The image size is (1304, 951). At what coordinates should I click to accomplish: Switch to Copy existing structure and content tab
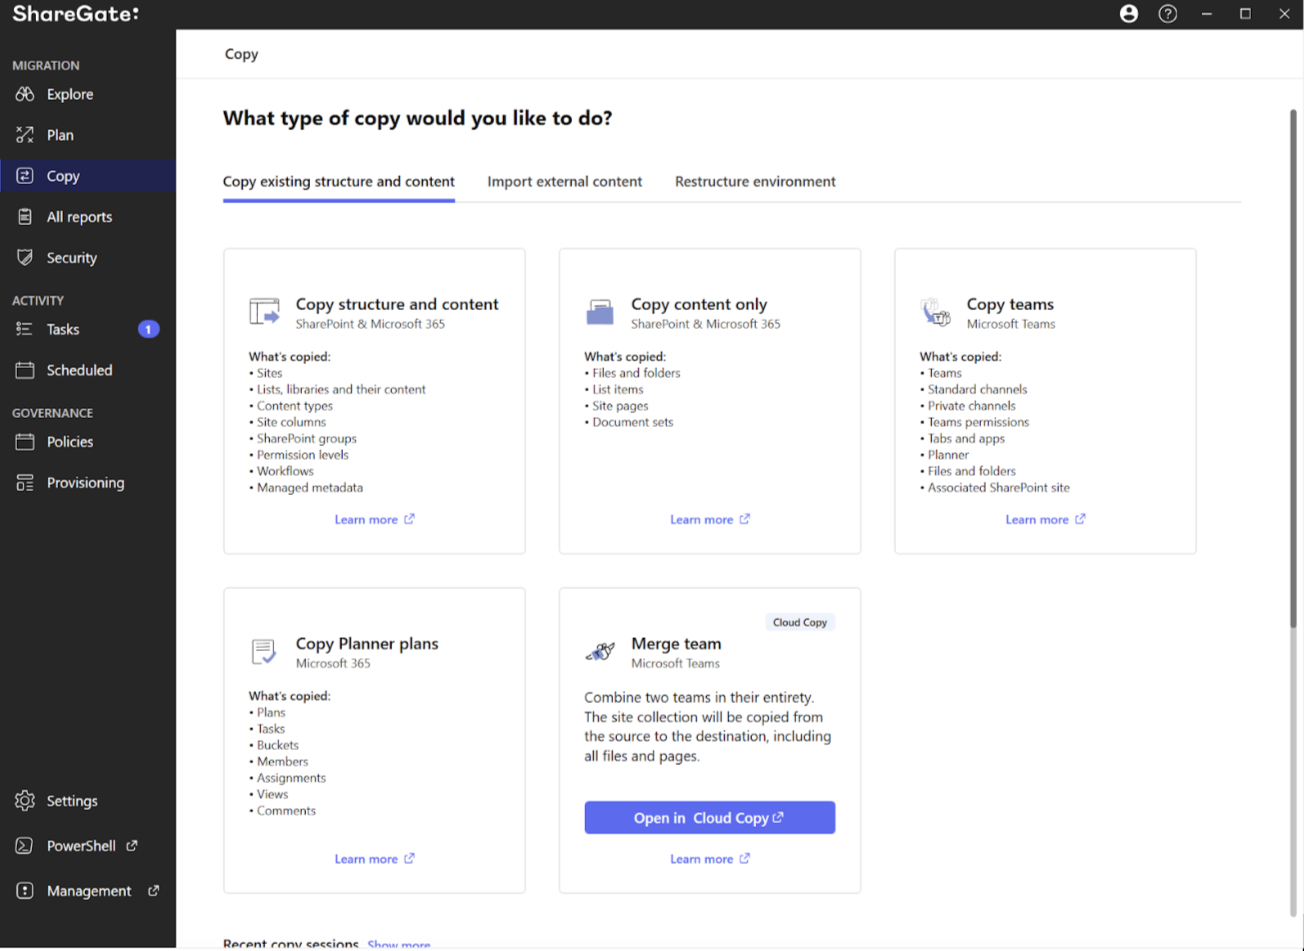[x=339, y=182]
